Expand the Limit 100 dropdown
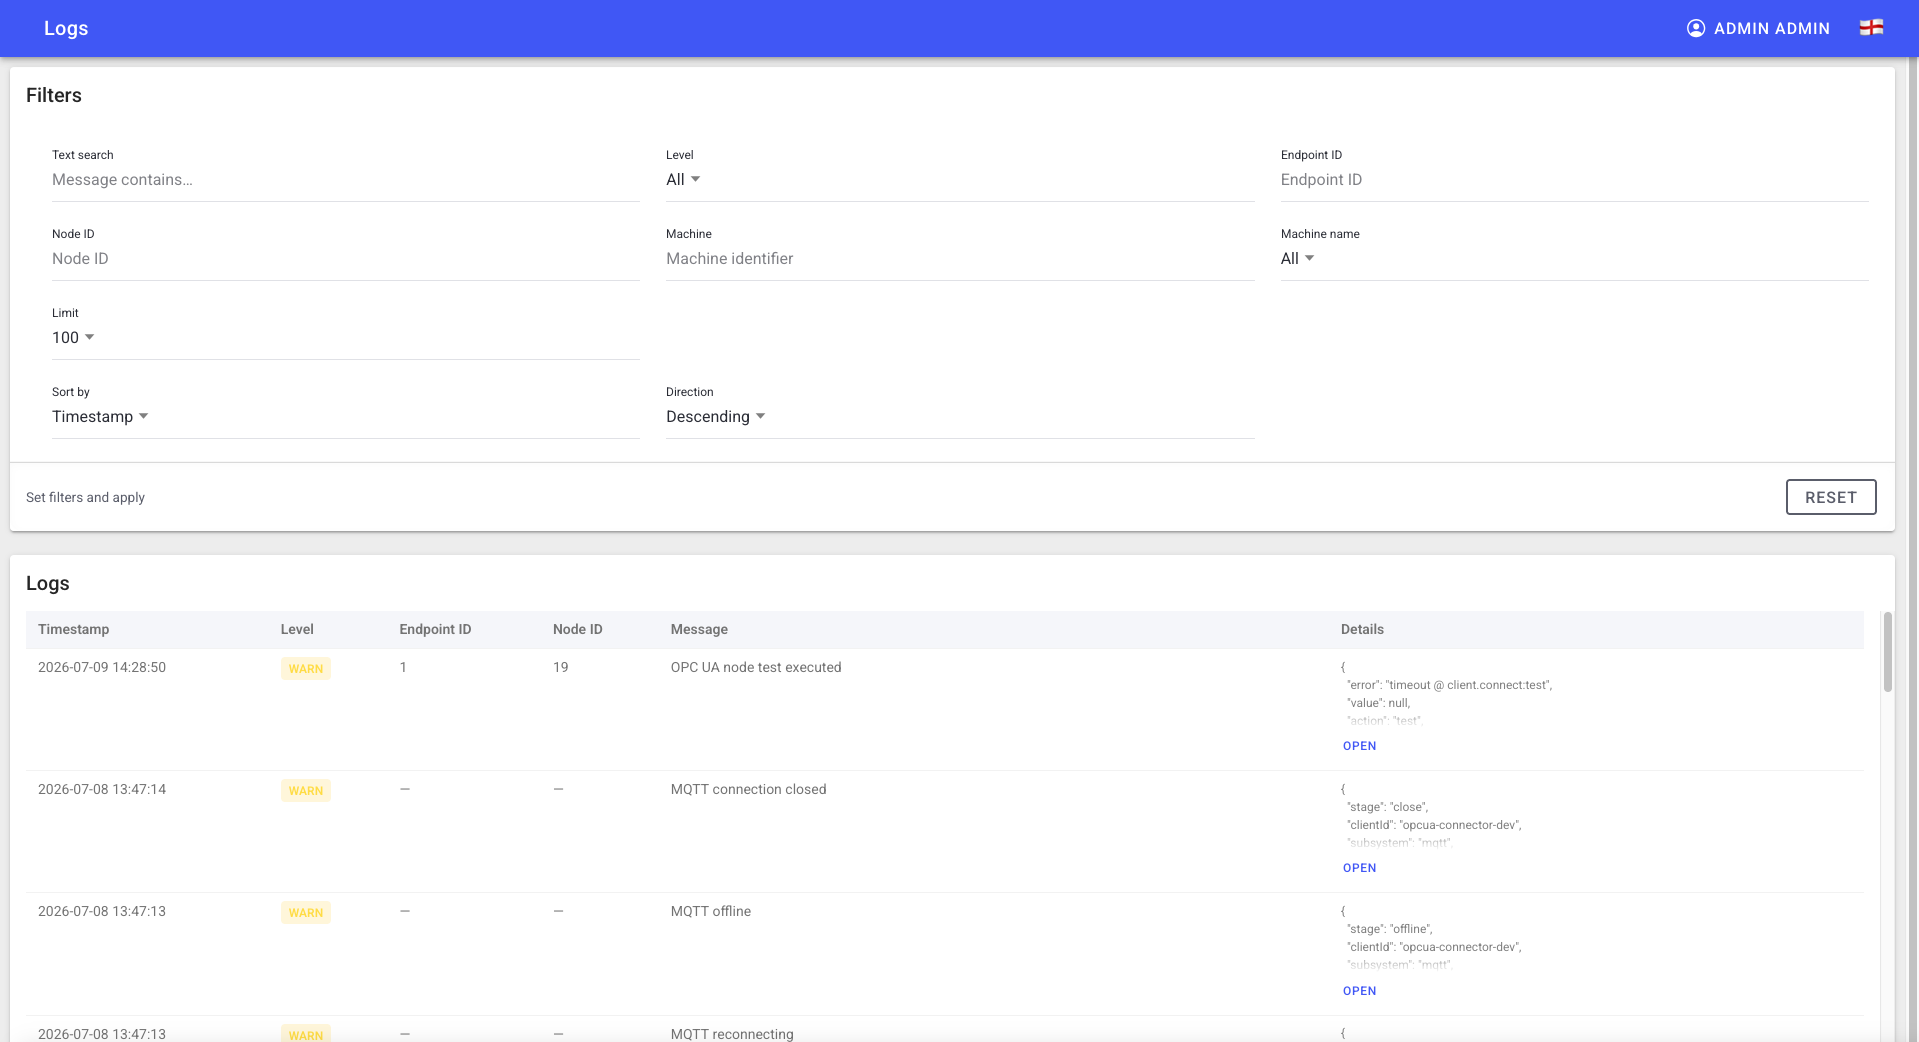1919x1042 pixels. pyautogui.click(x=346, y=338)
